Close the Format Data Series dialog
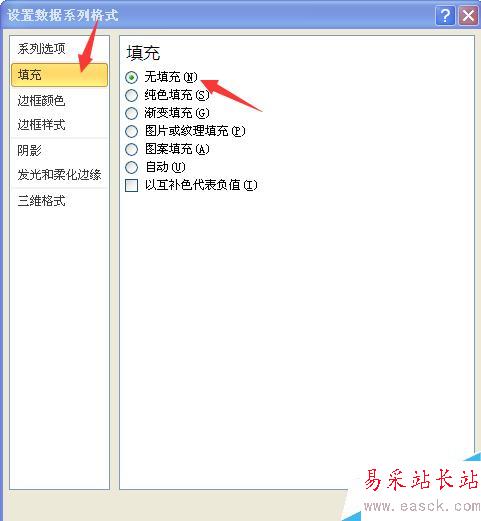Screen dimensions: 481x521 pos(468,15)
